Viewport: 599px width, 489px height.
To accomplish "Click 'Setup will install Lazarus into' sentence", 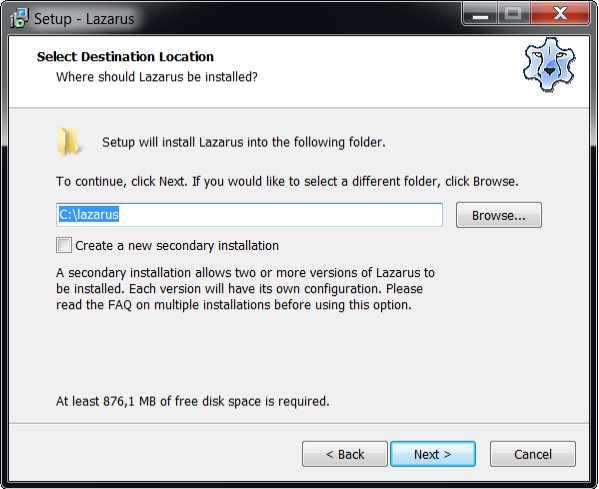I will (244, 142).
